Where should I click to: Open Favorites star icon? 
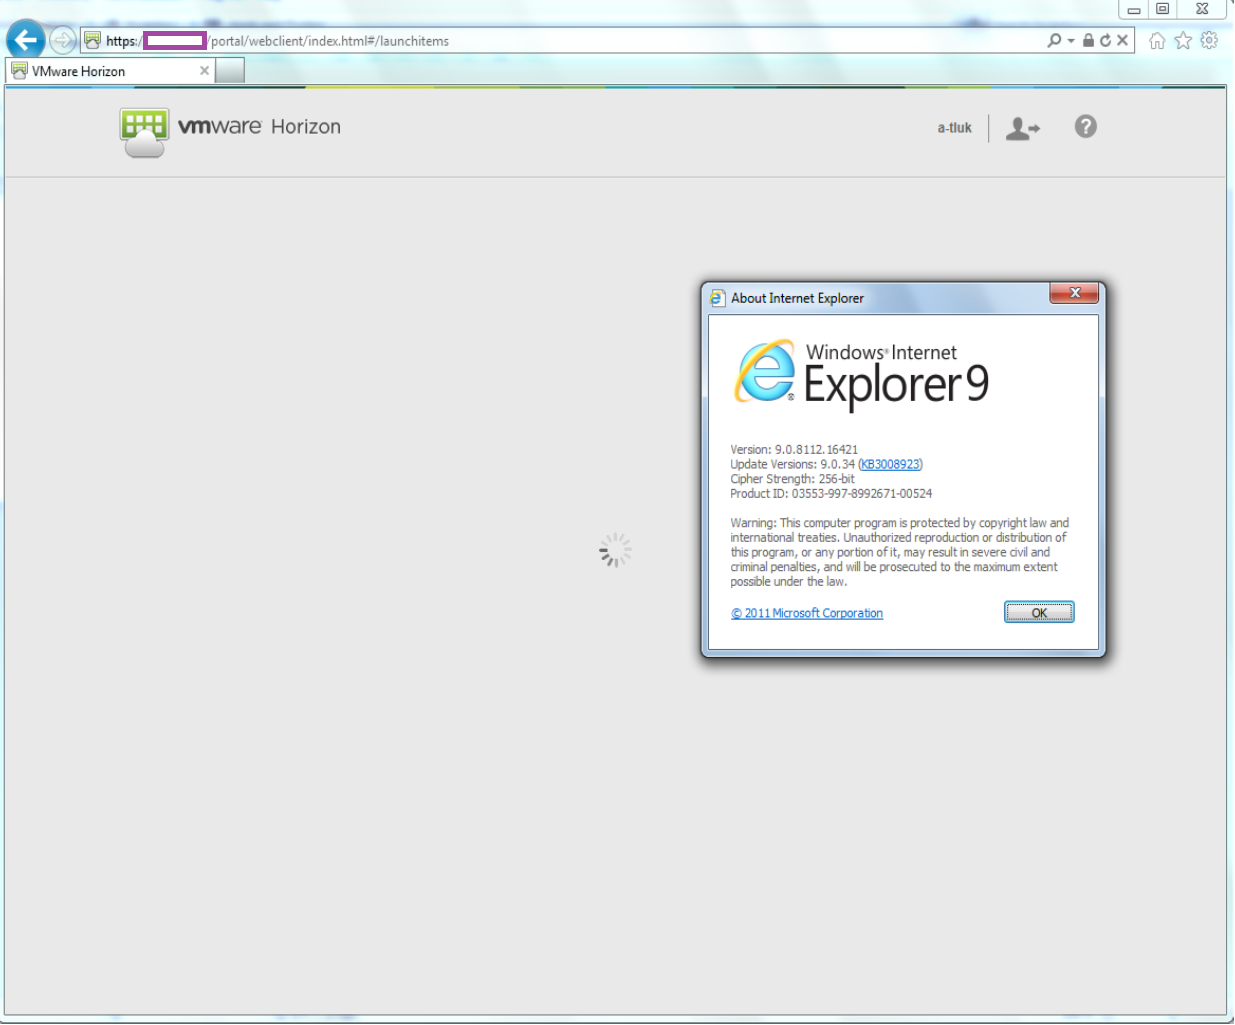[1183, 40]
